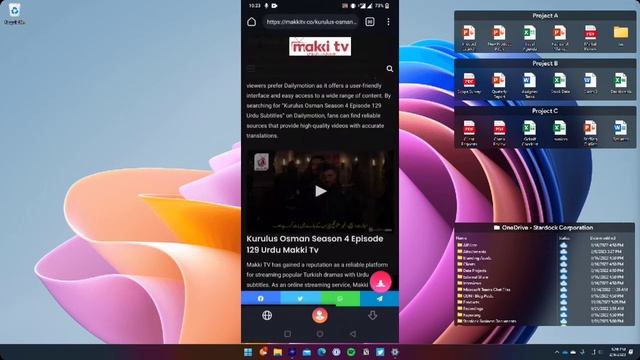
Task: Share the page via Telegram
Action: (379, 299)
